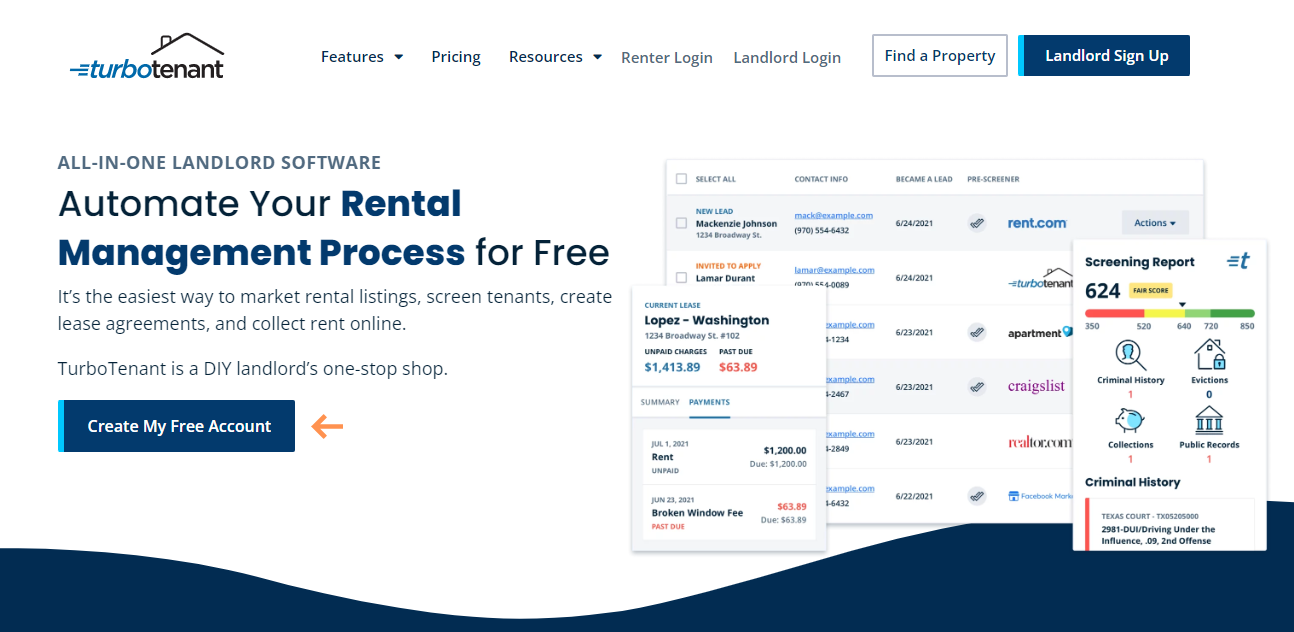This screenshot has width=1294, height=632.
Task: Click the Find a Property button
Action: tap(940, 56)
